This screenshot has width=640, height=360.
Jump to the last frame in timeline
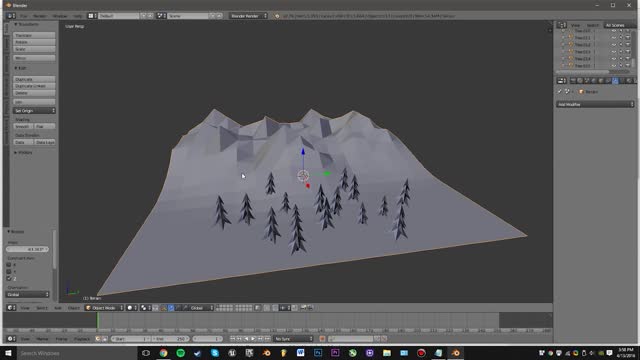tap(267, 339)
